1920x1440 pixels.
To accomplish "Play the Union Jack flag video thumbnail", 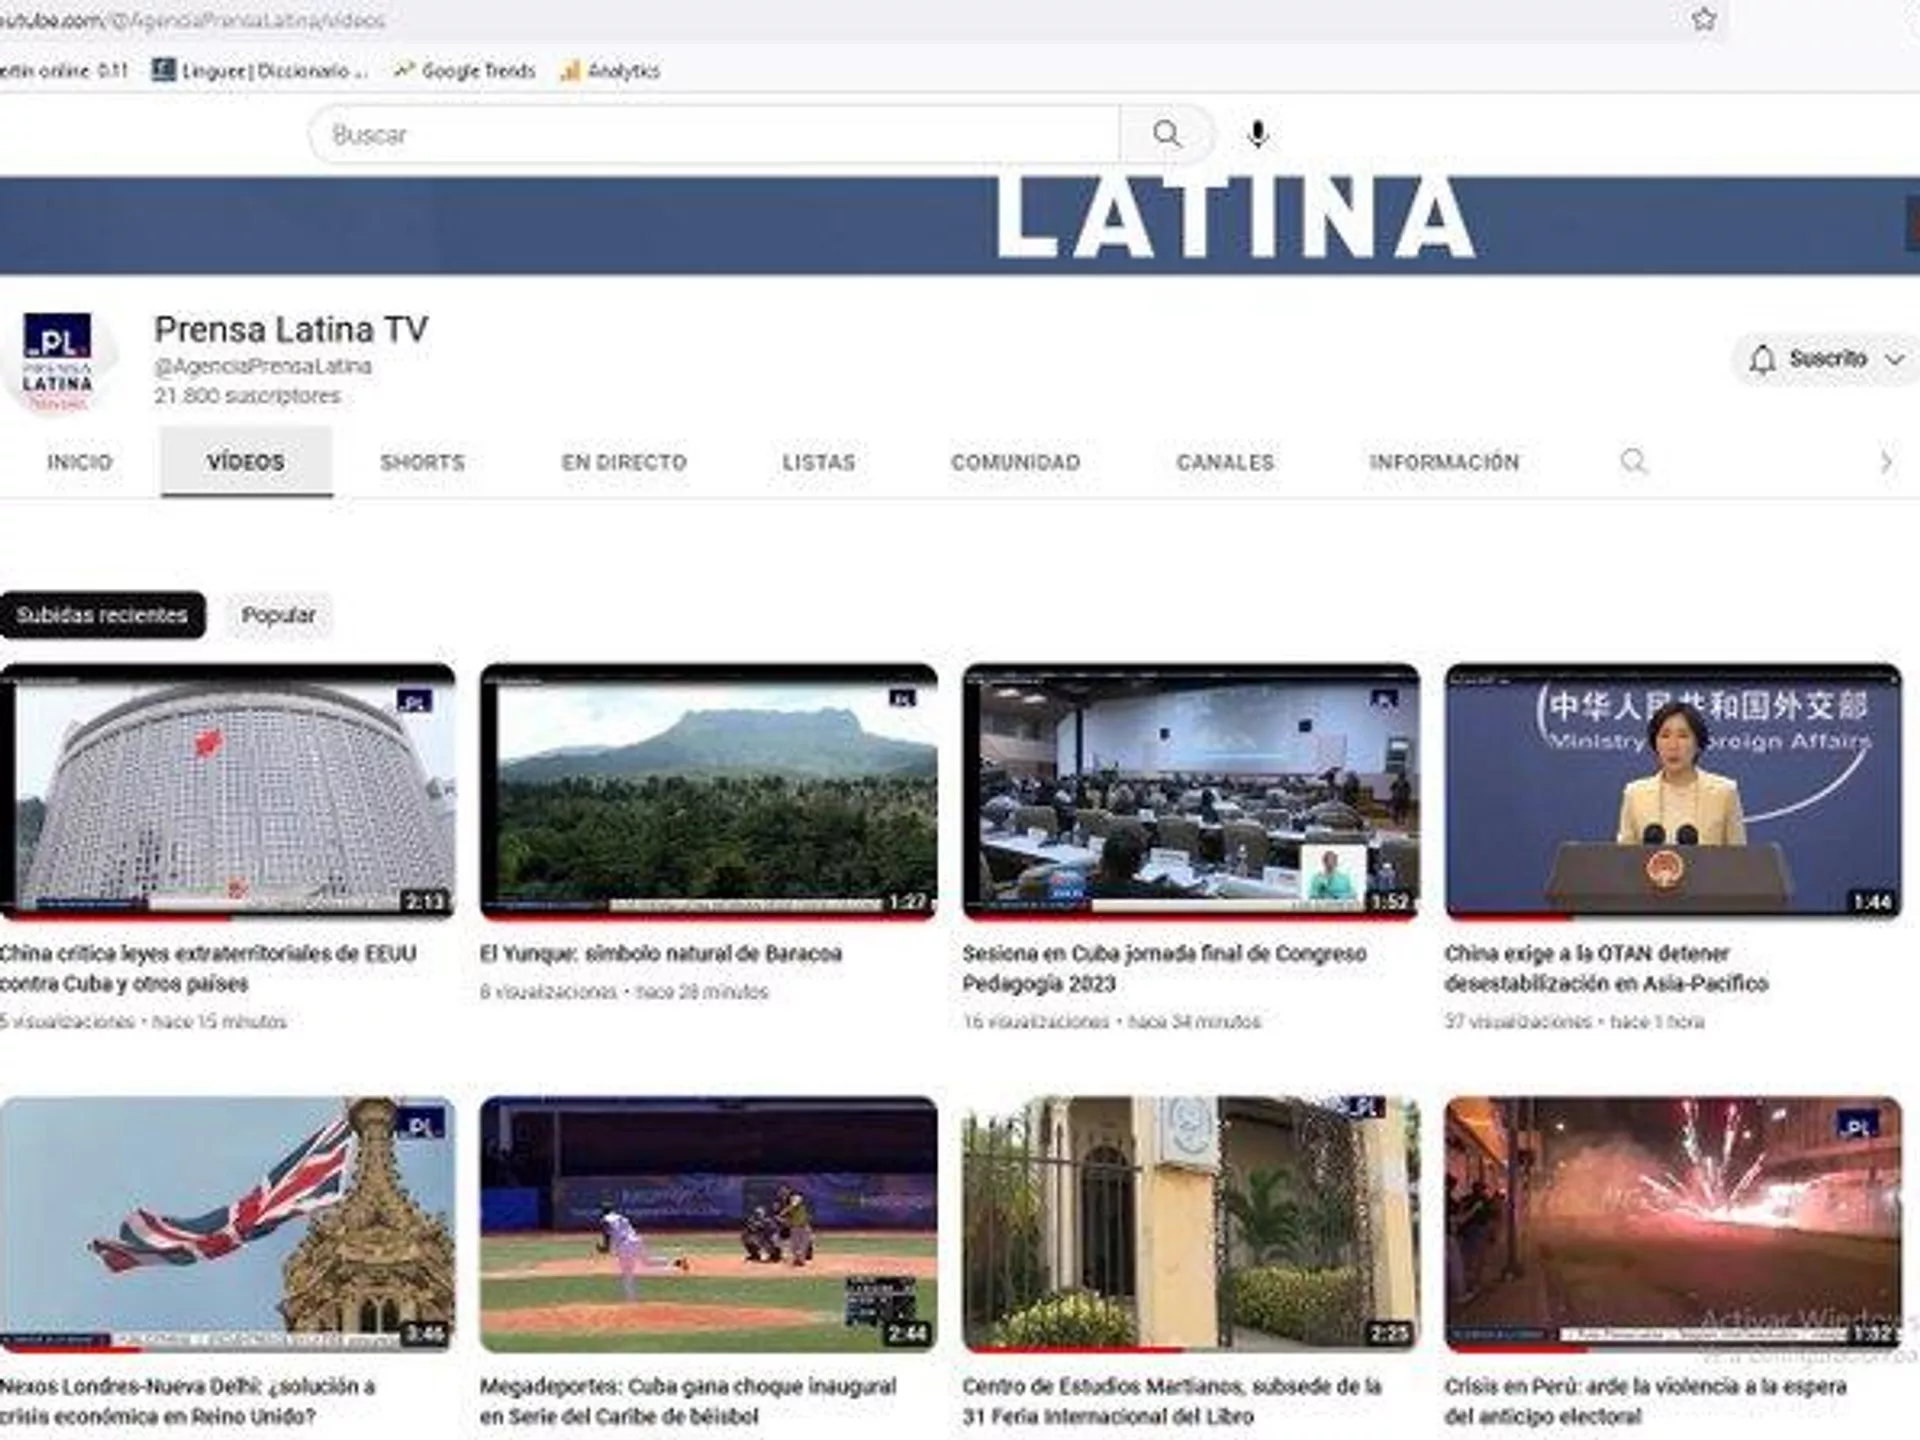I will pos(227,1225).
